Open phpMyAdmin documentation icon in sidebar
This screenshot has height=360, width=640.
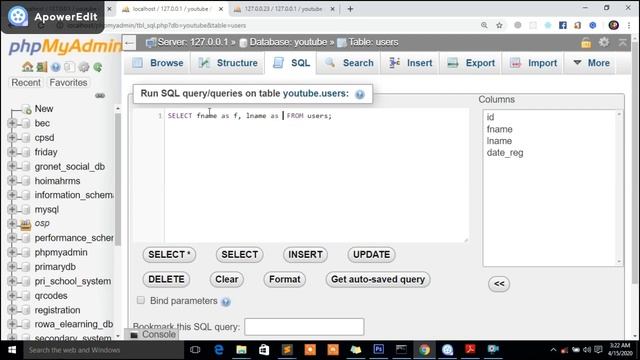[x=56, y=67]
